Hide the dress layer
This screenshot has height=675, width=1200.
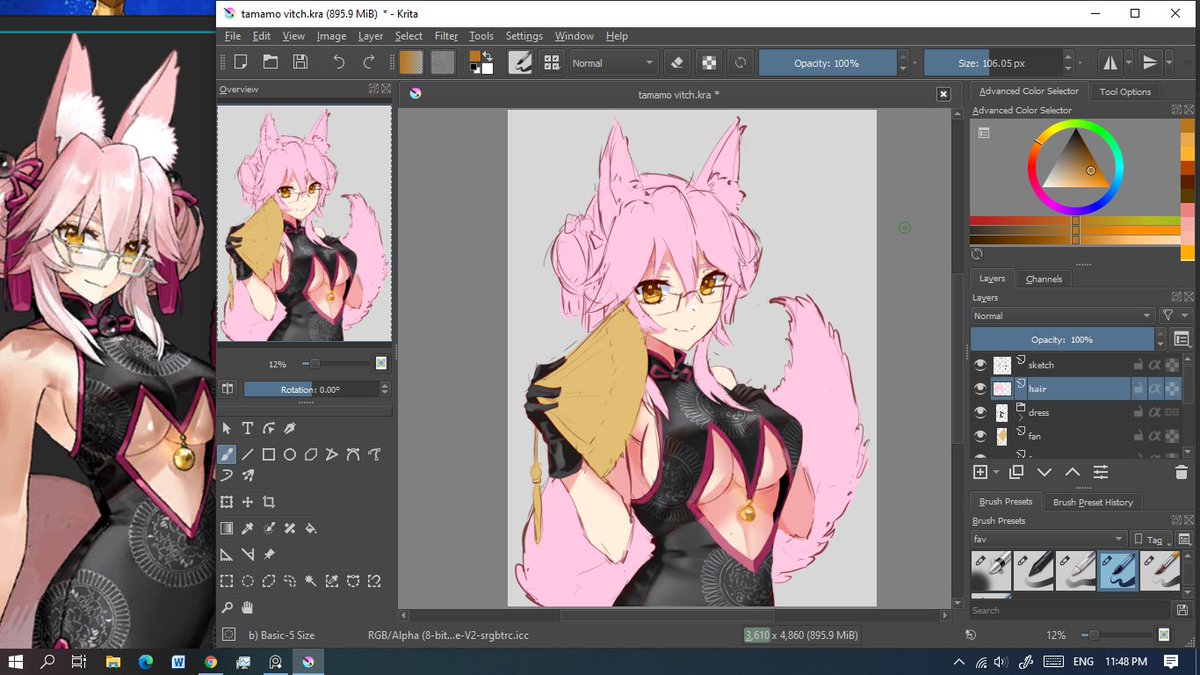(x=980, y=412)
